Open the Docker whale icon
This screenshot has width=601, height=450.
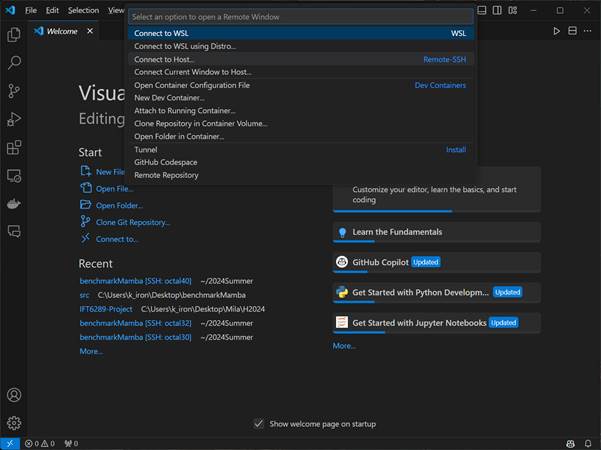tap(14, 204)
